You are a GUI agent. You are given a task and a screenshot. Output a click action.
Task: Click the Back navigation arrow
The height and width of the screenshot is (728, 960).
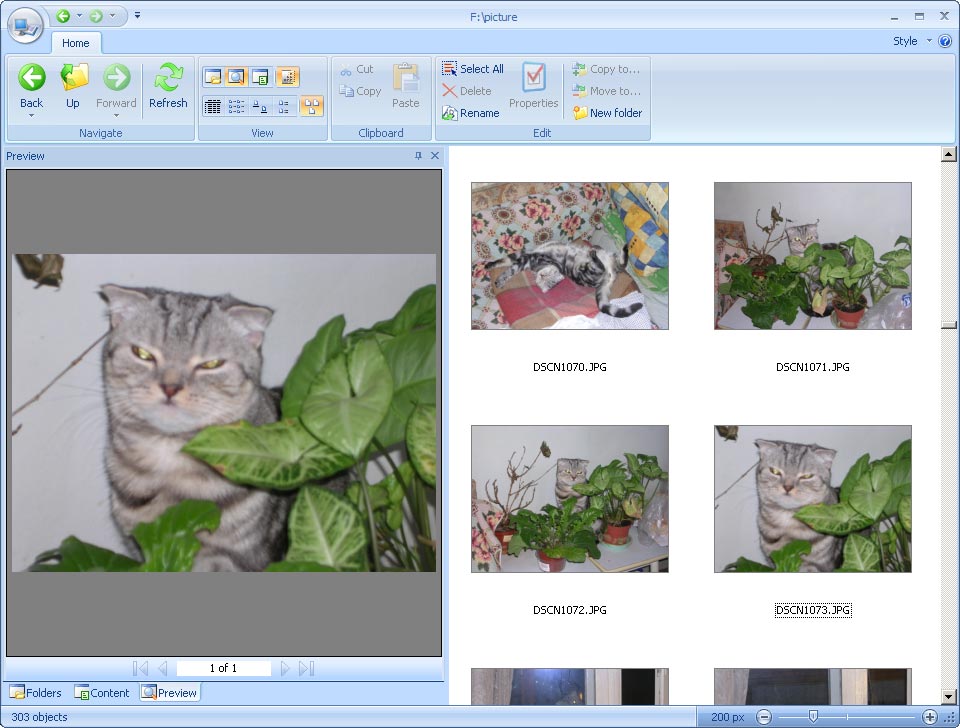coord(32,80)
